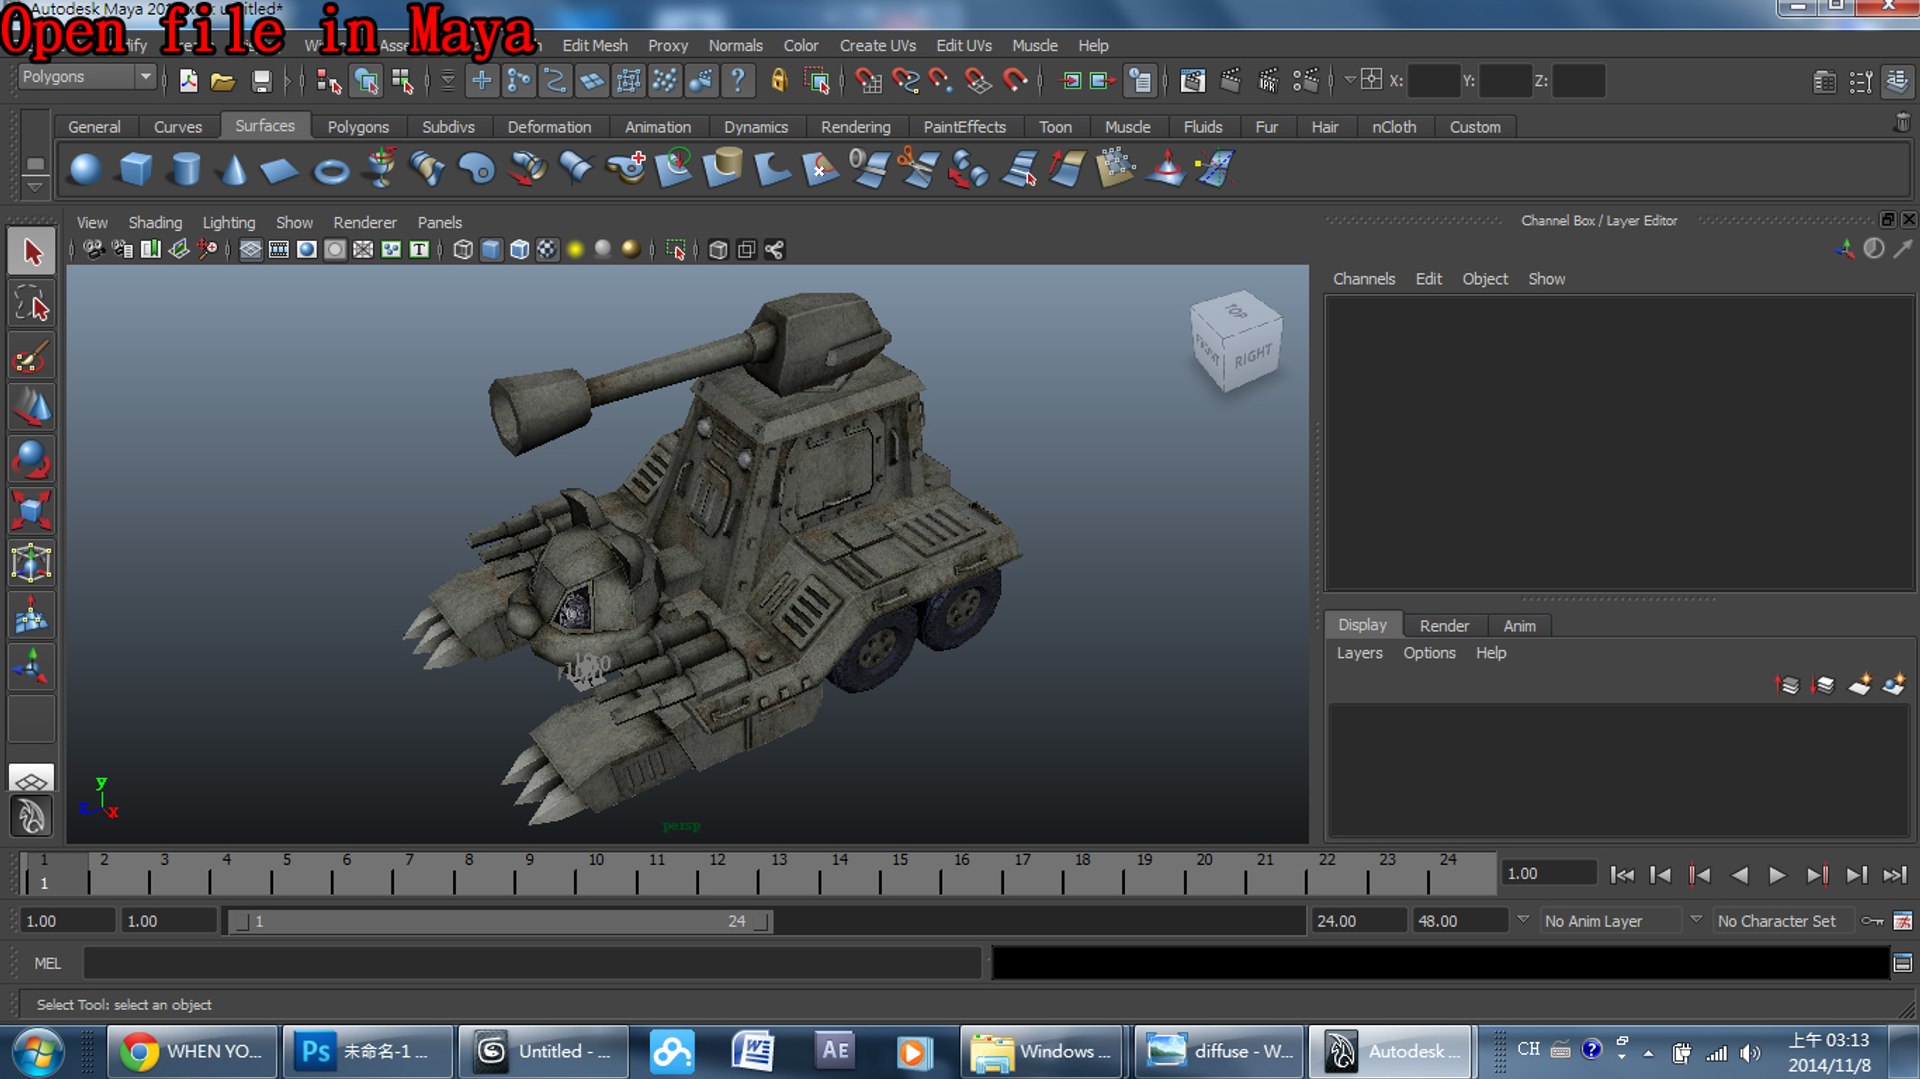Screen dimensions: 1920x1079
Task: Toggle auto keyframe key icon
Action: (x=1872, y=921)
